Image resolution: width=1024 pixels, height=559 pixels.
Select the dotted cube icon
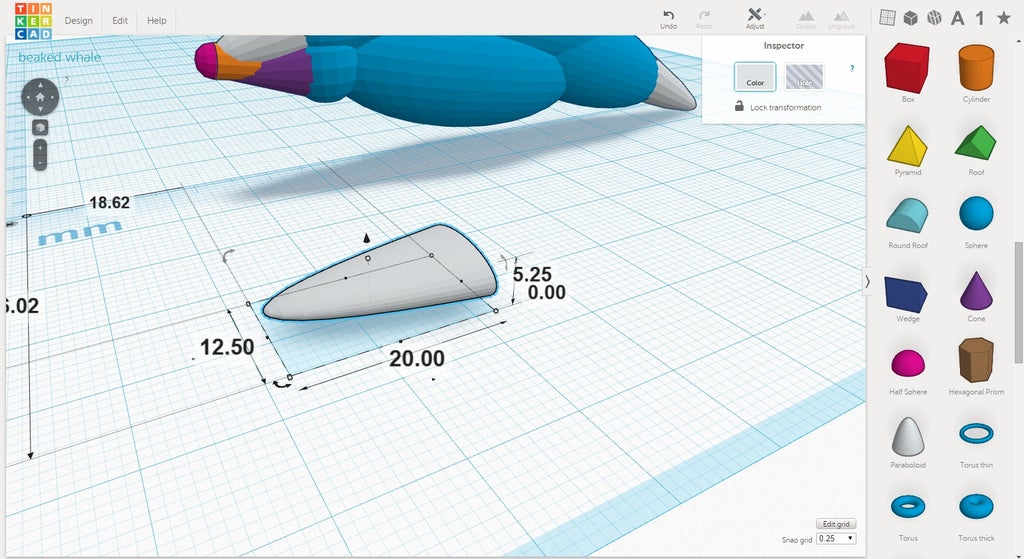click(x=934, y=18)
